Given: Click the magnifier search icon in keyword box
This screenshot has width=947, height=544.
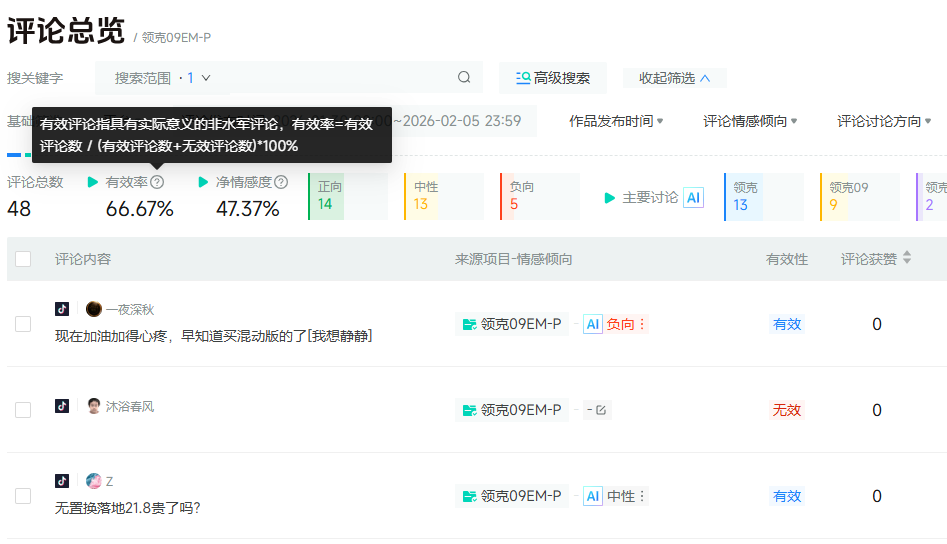Looking at the screenshot, I should tap(464, 78).
